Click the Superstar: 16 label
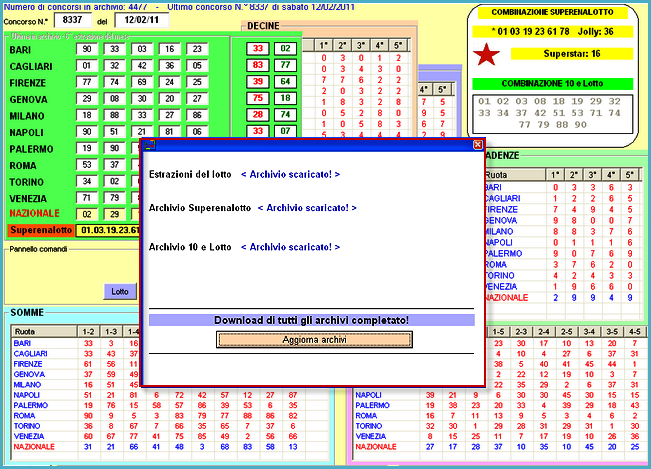The height and width of the screenshot is (469, 651). coord(572,54)
